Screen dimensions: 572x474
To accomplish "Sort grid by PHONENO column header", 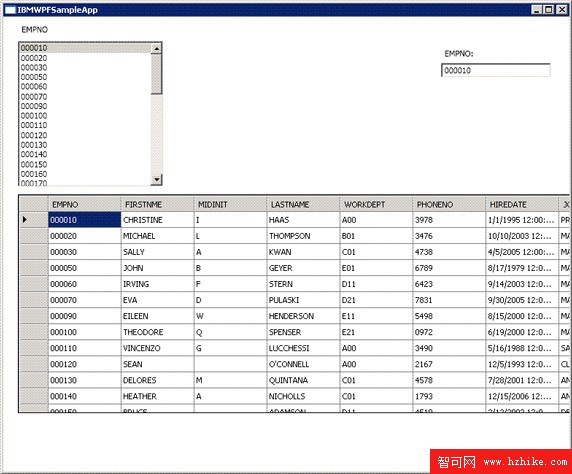I will tap(449, 204).
